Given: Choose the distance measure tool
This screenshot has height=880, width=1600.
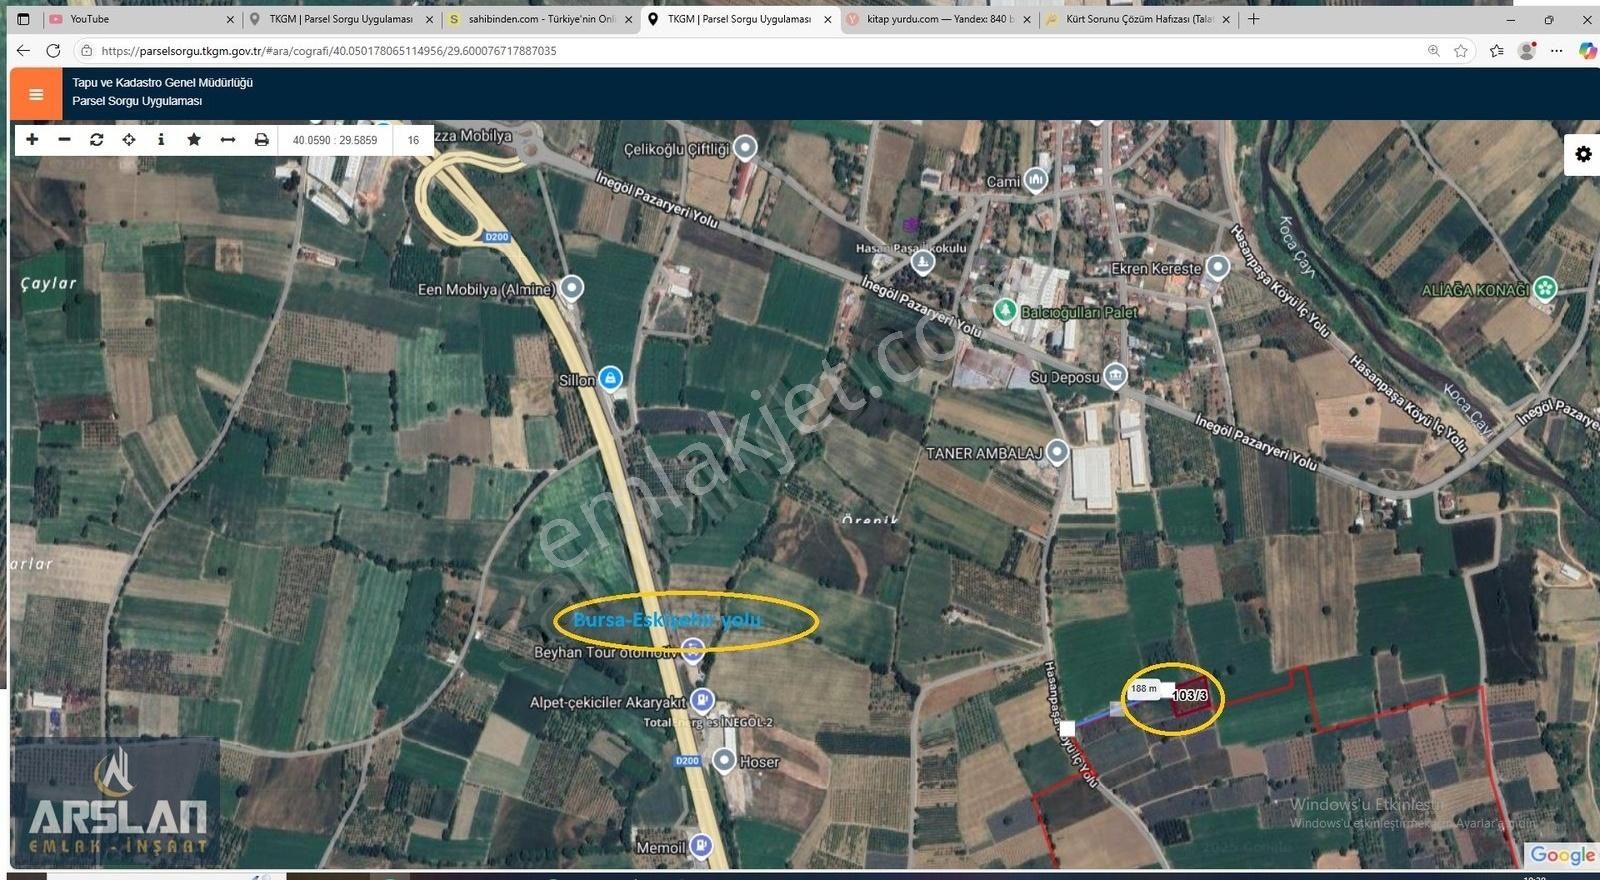Looking at the screenshot, I should pos(228,140).
